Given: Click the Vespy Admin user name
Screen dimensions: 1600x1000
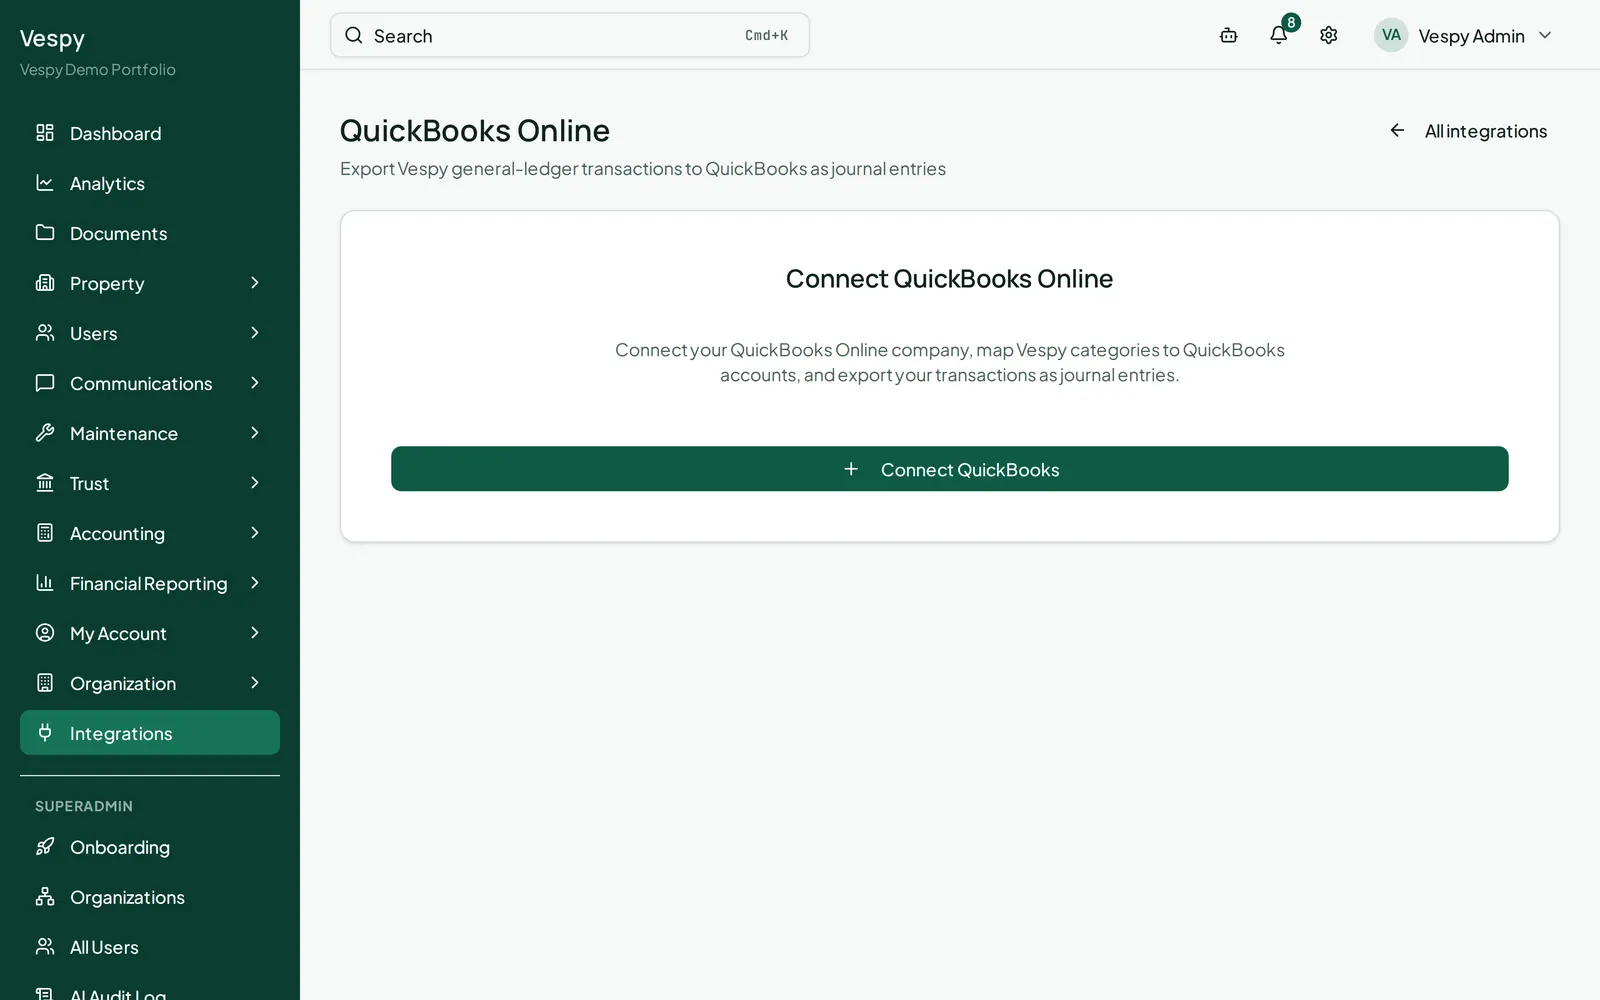Looking at the screenshot, I should click(x=1471, y=36).
